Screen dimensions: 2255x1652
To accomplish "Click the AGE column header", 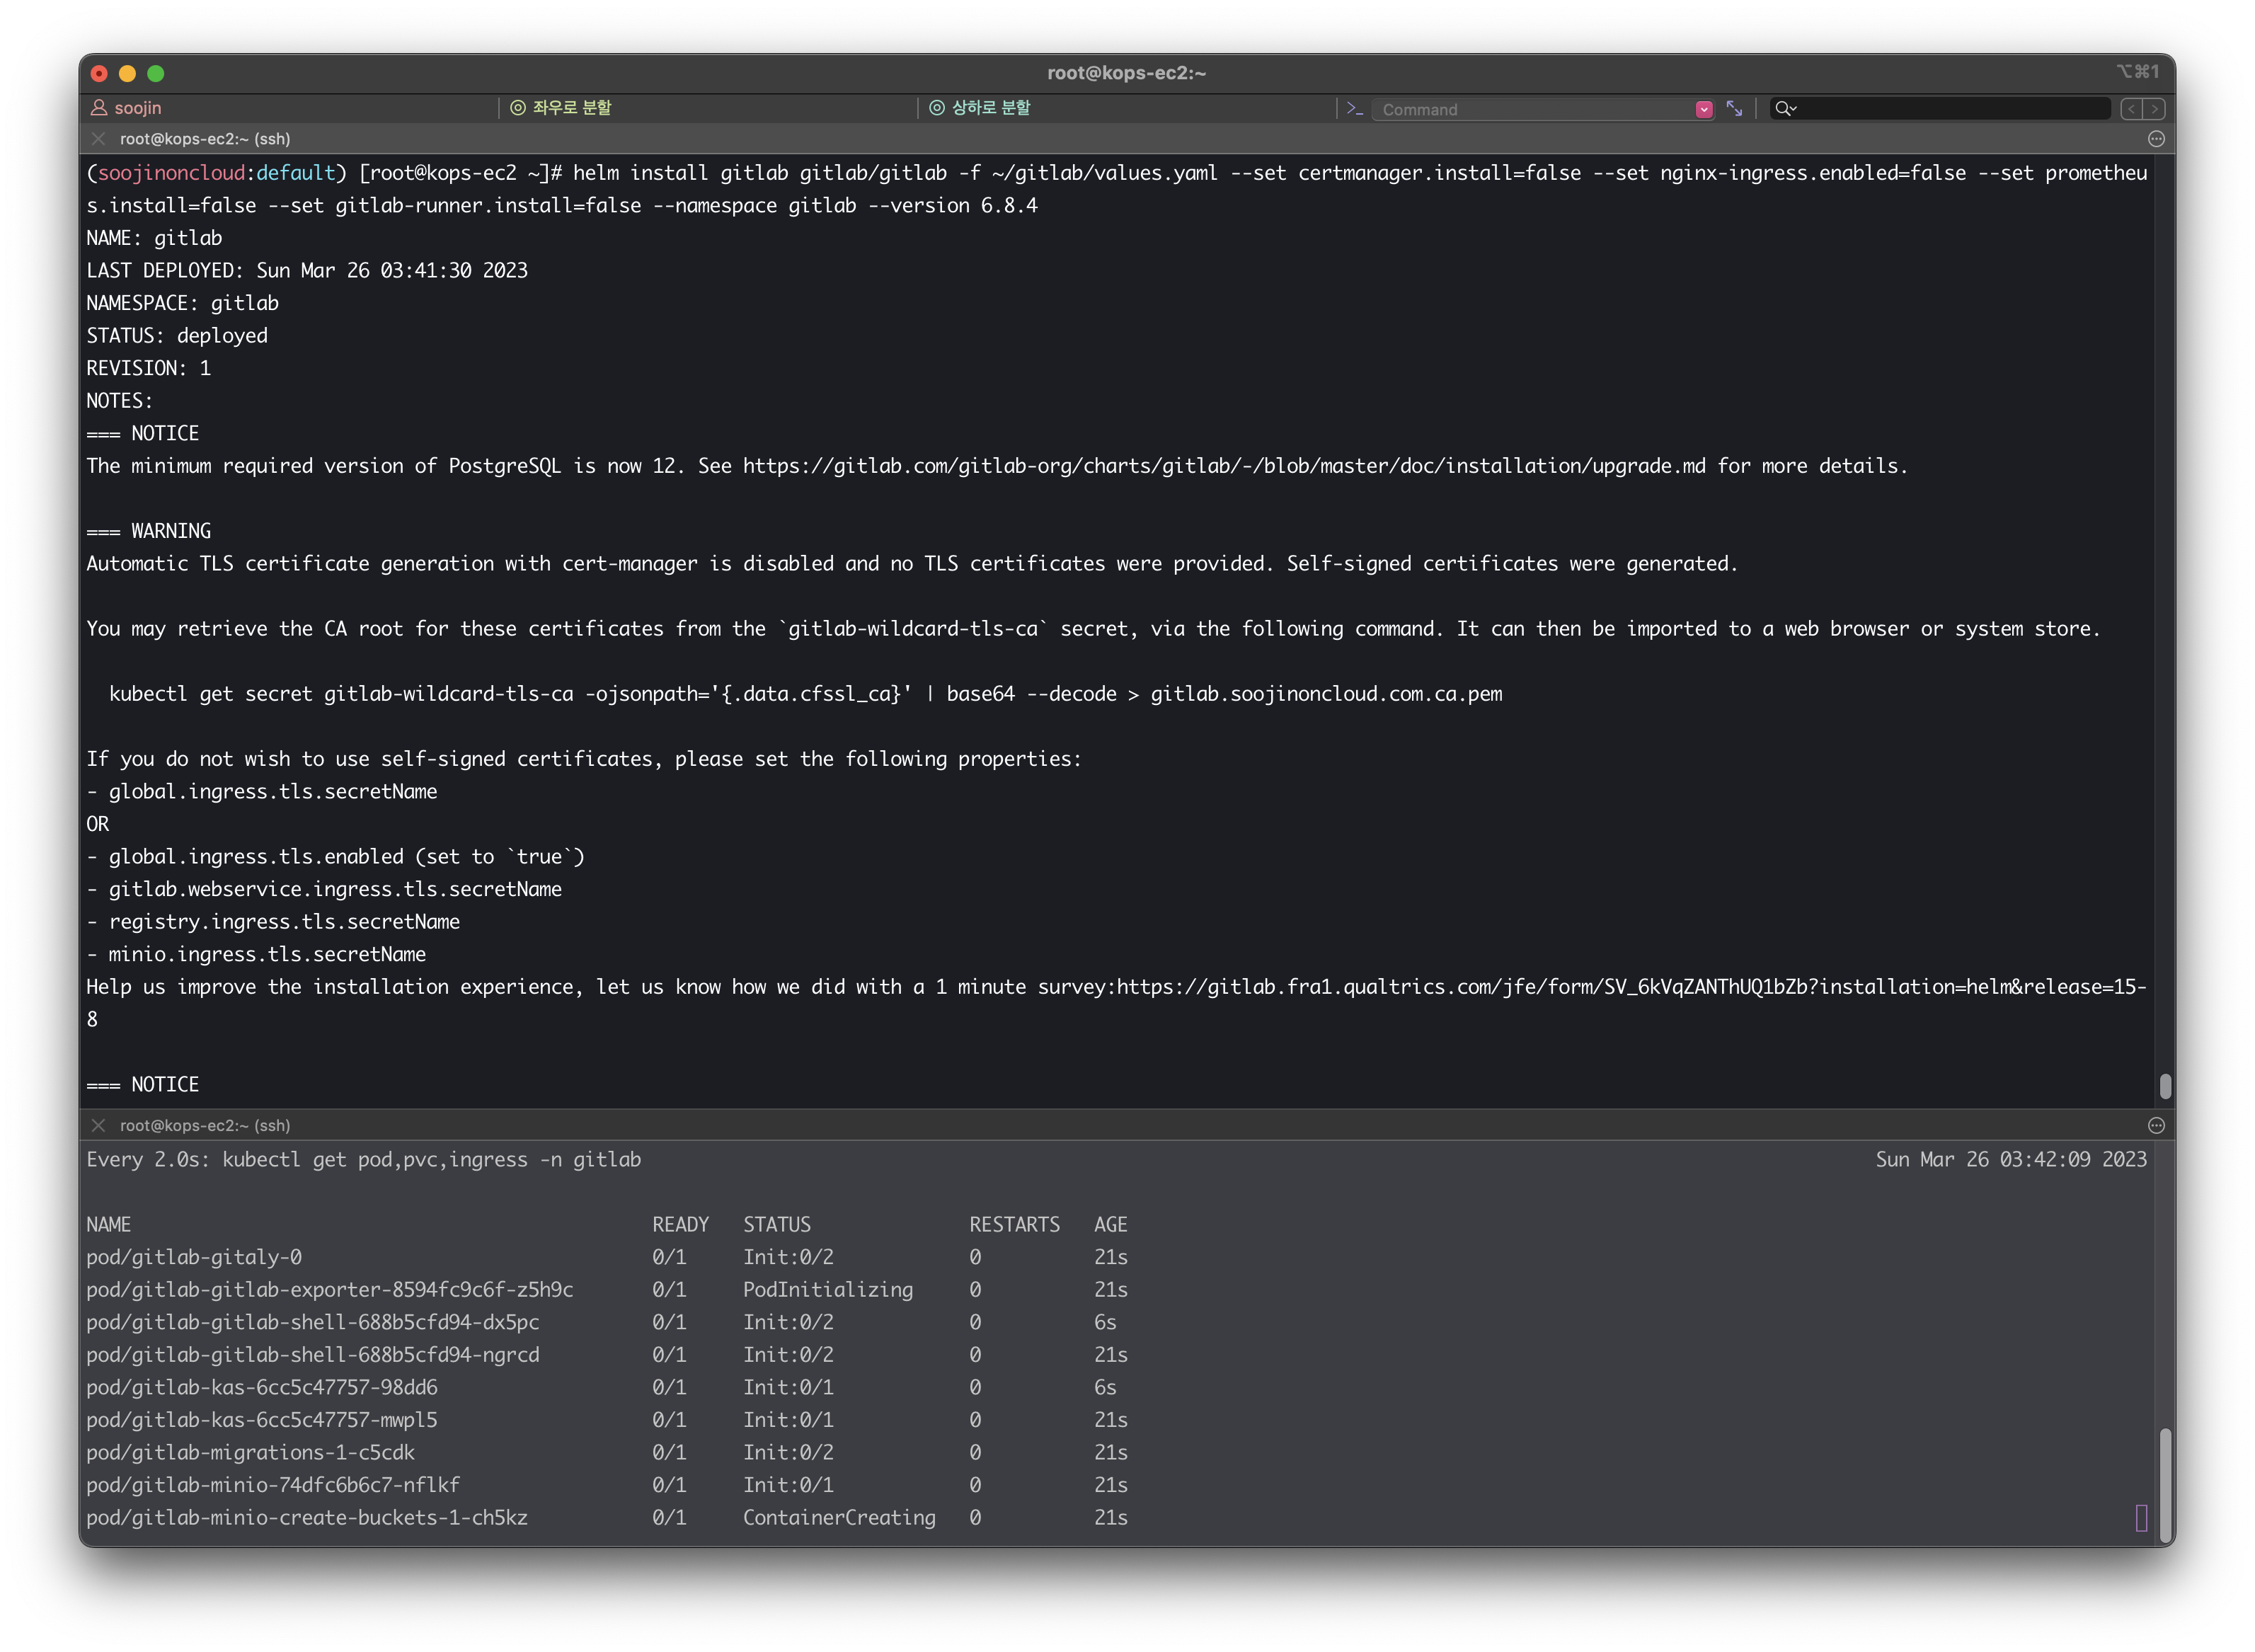I will (1110, 1225).
